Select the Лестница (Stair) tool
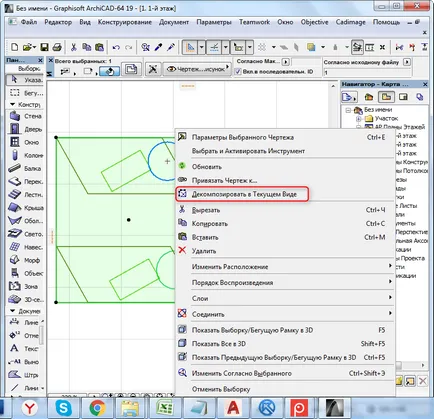The image size is (434, 419). point(25,195)
